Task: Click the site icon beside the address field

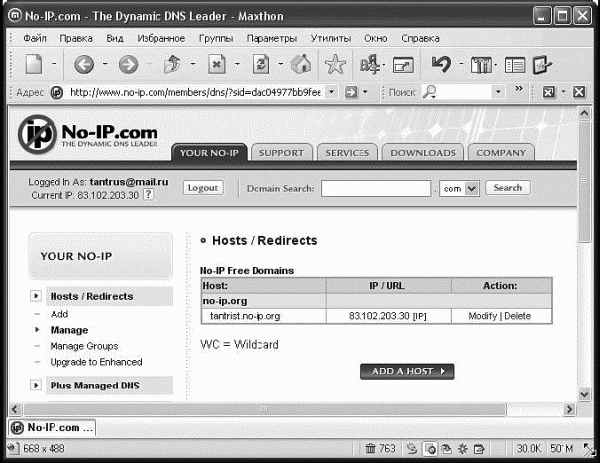Action: click(x=57, y=92)
